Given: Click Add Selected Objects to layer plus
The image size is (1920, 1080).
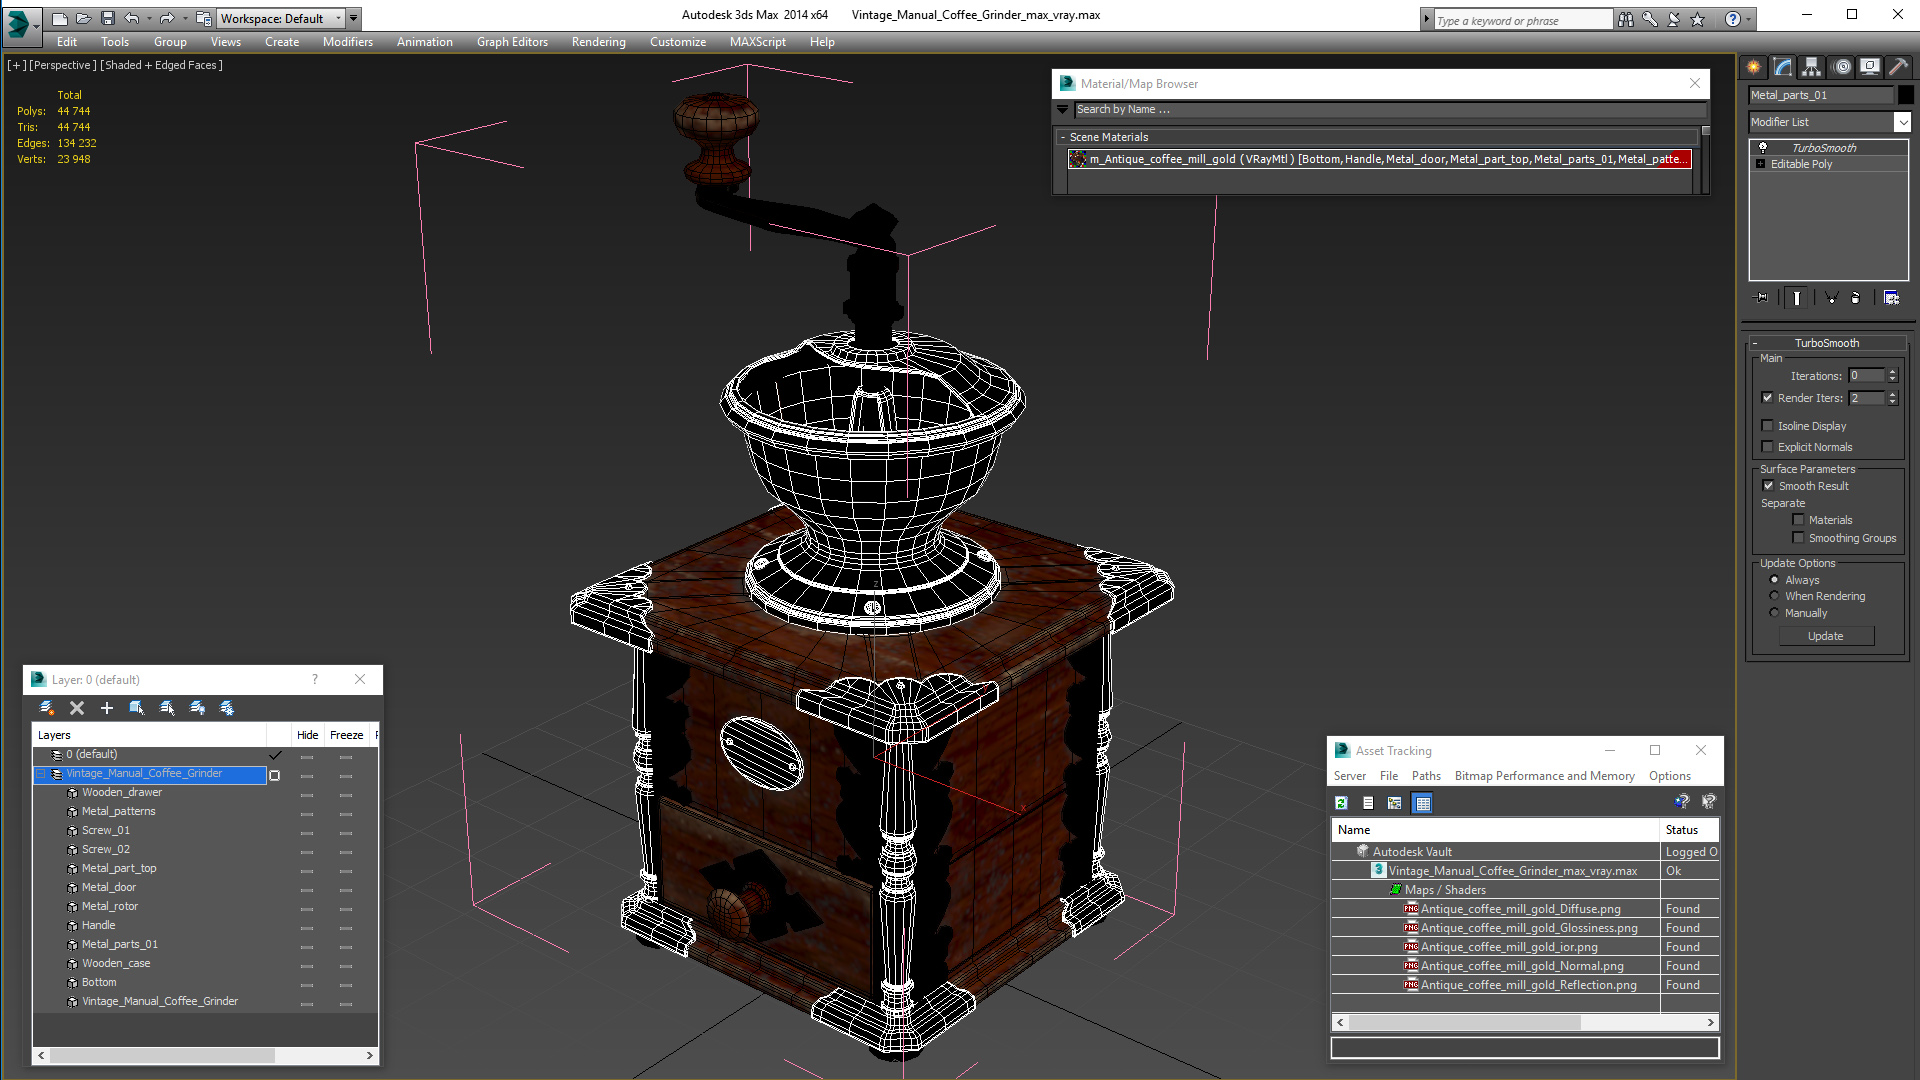Looking at the screenshot, I should (x=107, y=708).
